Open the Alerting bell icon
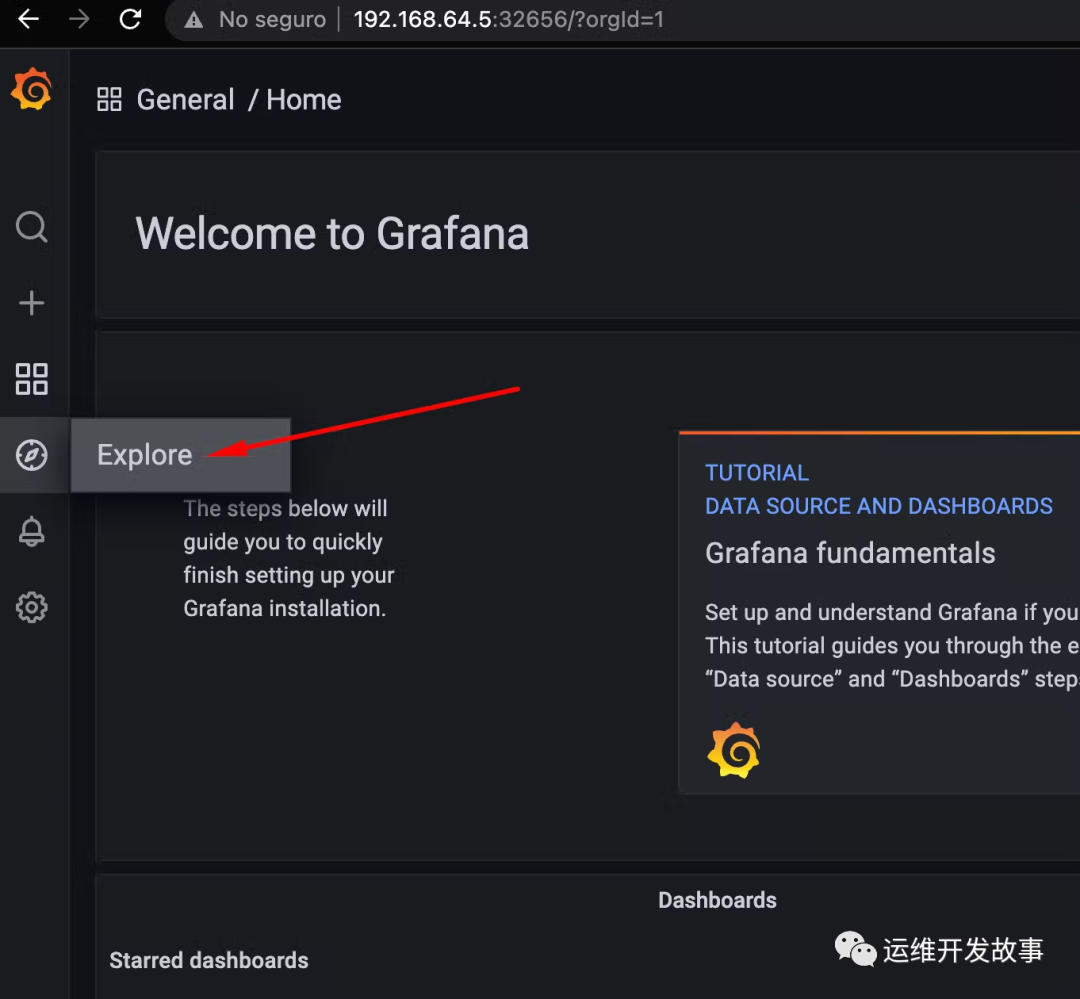The height and width of the screenshot is (999, 1080). [x=32, y=531]
